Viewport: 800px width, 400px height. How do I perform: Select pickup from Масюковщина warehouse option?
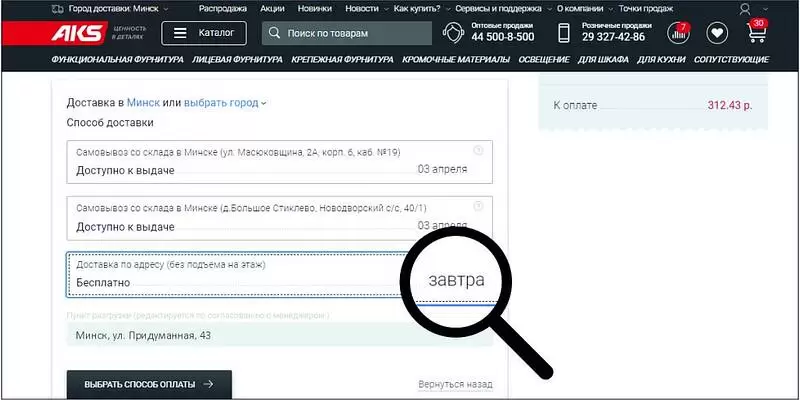[280, 161]
